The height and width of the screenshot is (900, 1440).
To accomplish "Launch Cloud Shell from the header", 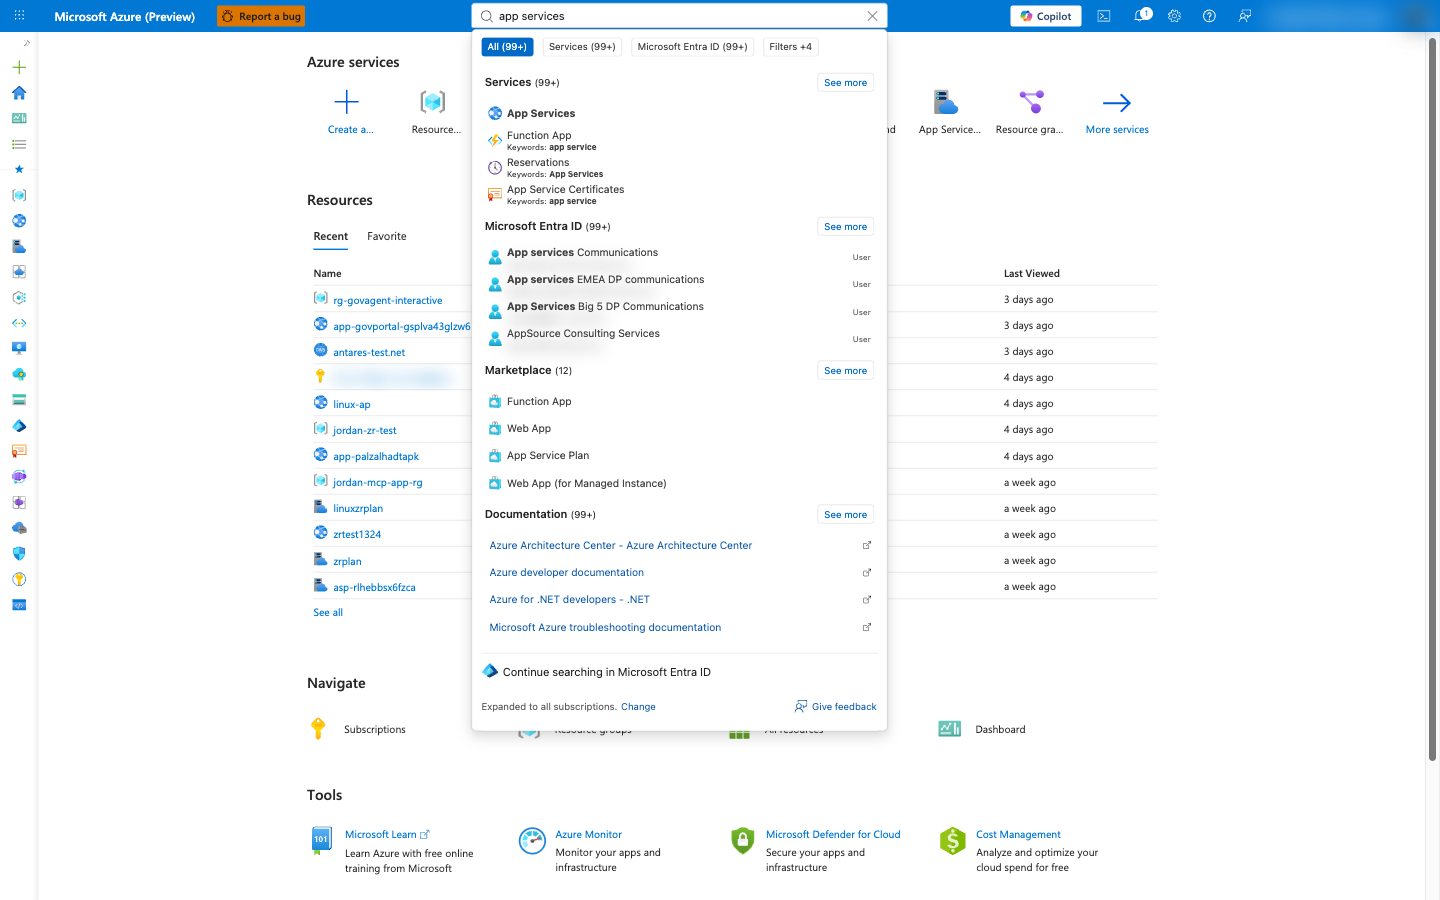I will [x=1104, y=16].
